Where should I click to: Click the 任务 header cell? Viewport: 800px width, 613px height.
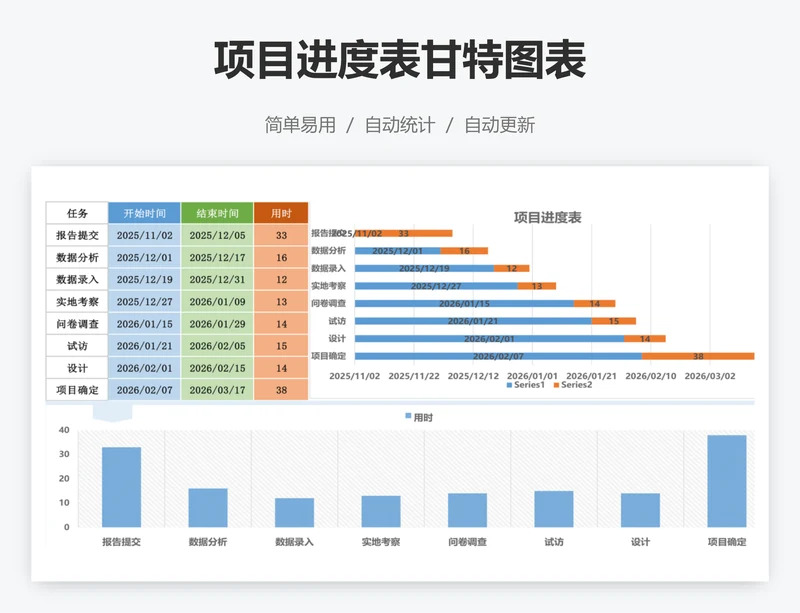77,213
